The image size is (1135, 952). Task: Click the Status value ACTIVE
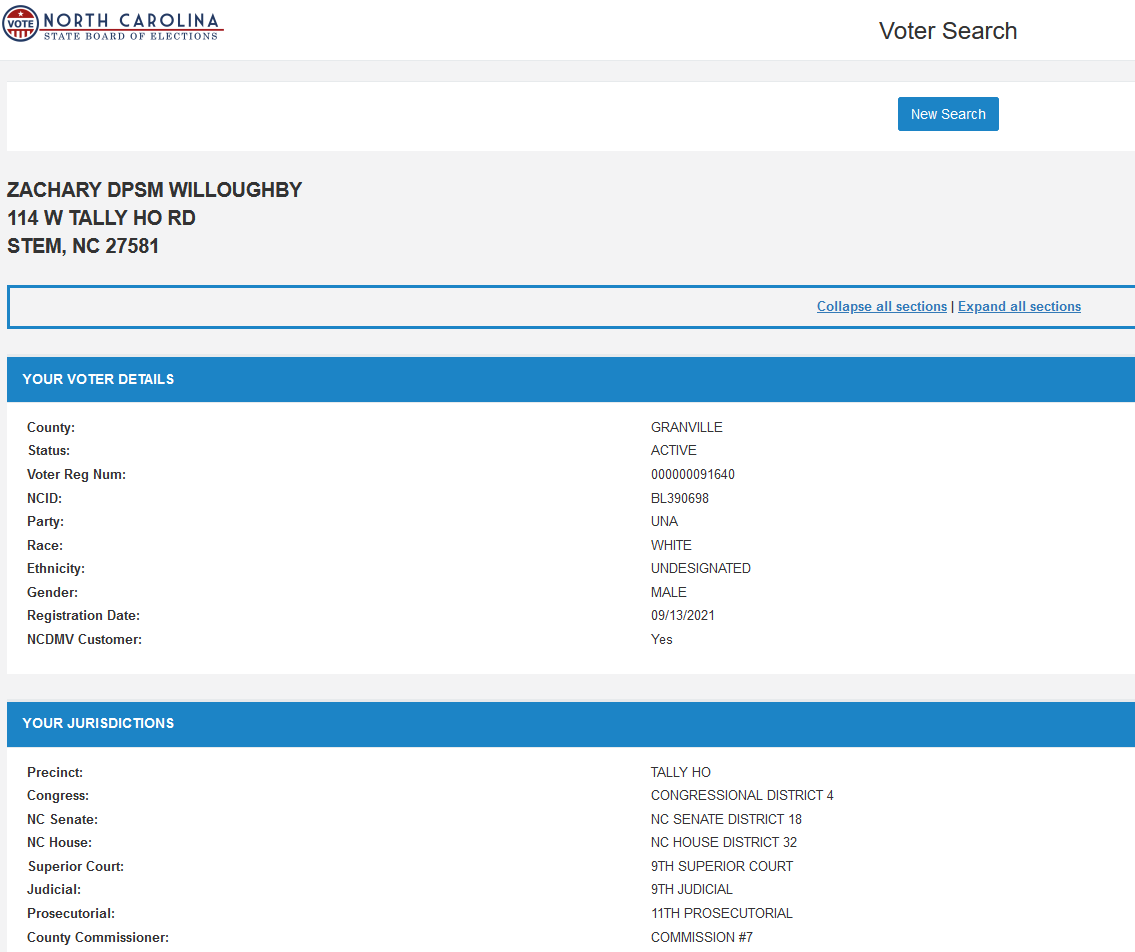pyautogui.click(x=673, y=450)
